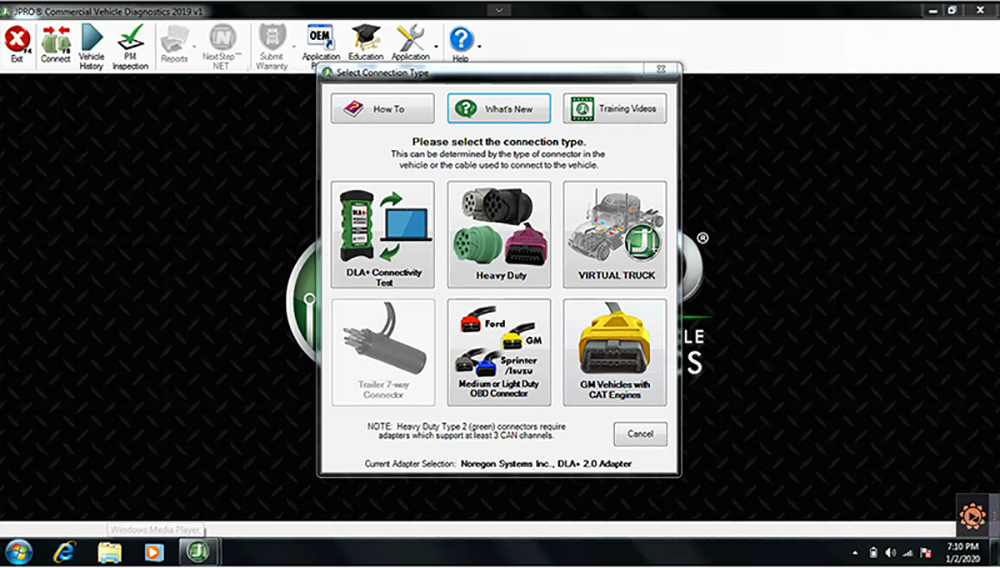Select the VIRTUAL TRUCK connection
Viewport: 1000px width, 568px height.
click(615, 234)
